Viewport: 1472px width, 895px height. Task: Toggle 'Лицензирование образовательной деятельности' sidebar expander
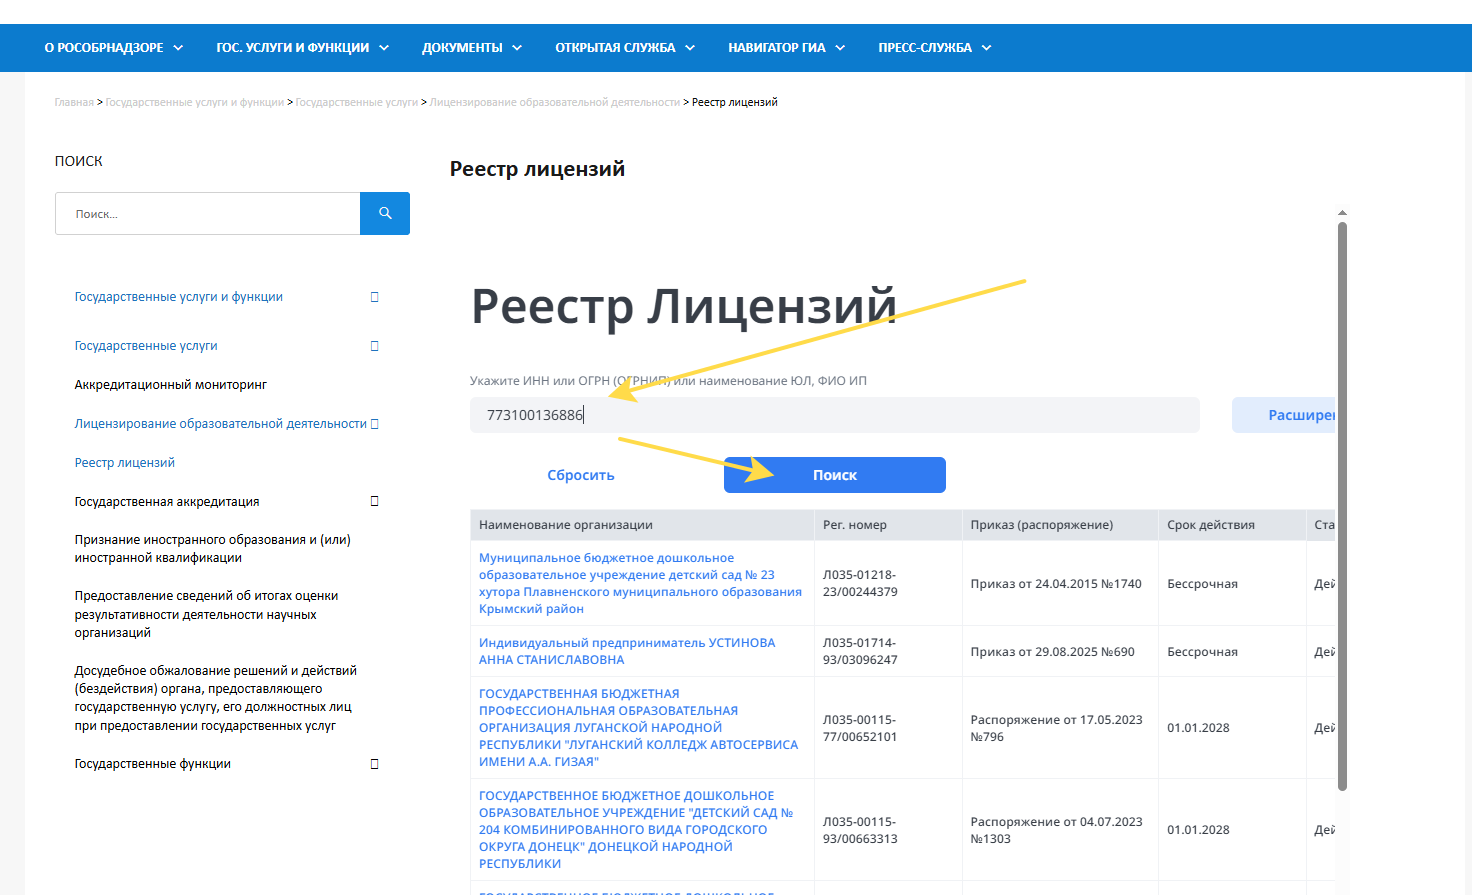pyautogui.click(x=375, y=424)
